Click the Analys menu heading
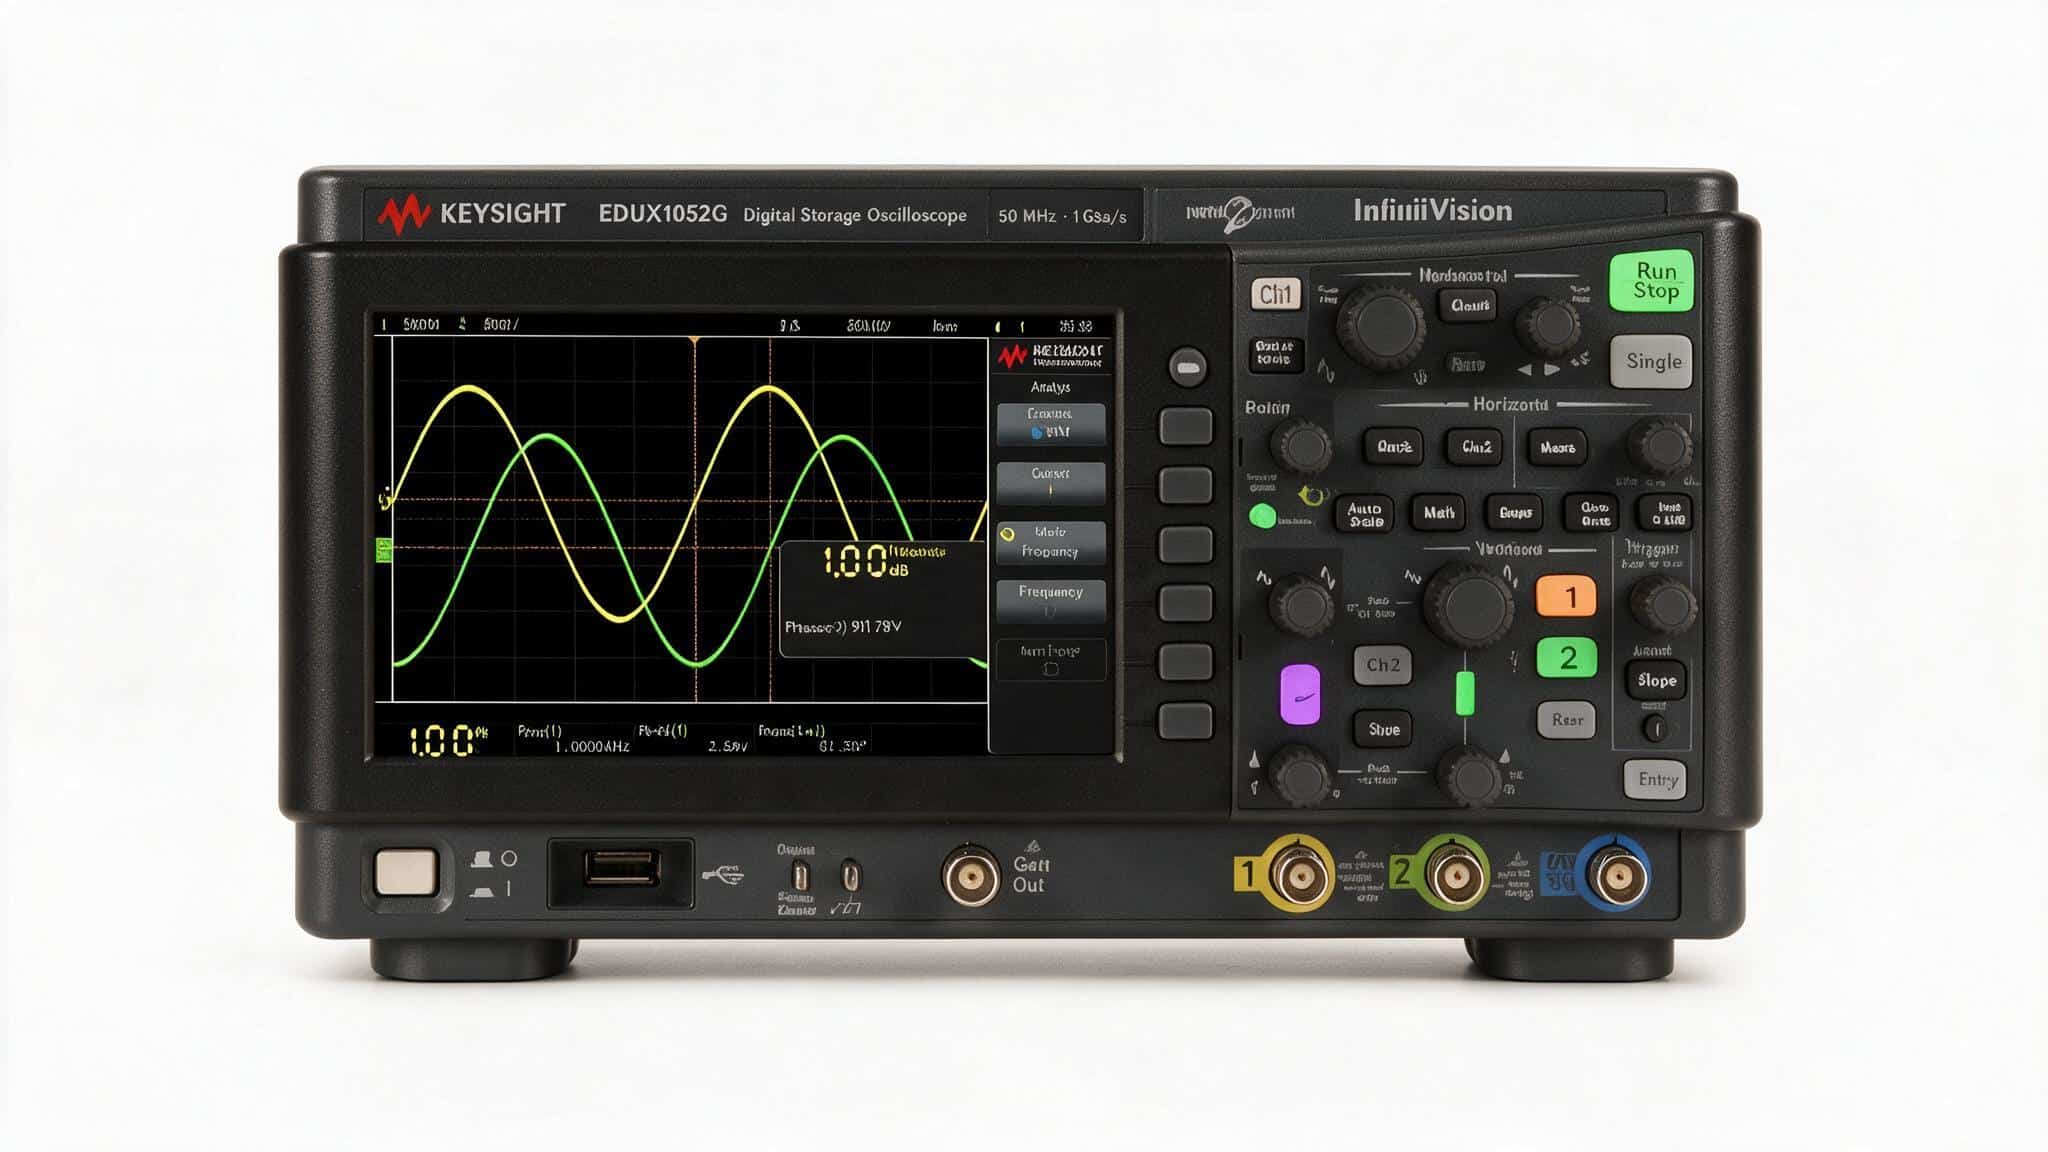This screenshot has width=2048, height=1152. pyautogui.click(x=1050, y=387)
